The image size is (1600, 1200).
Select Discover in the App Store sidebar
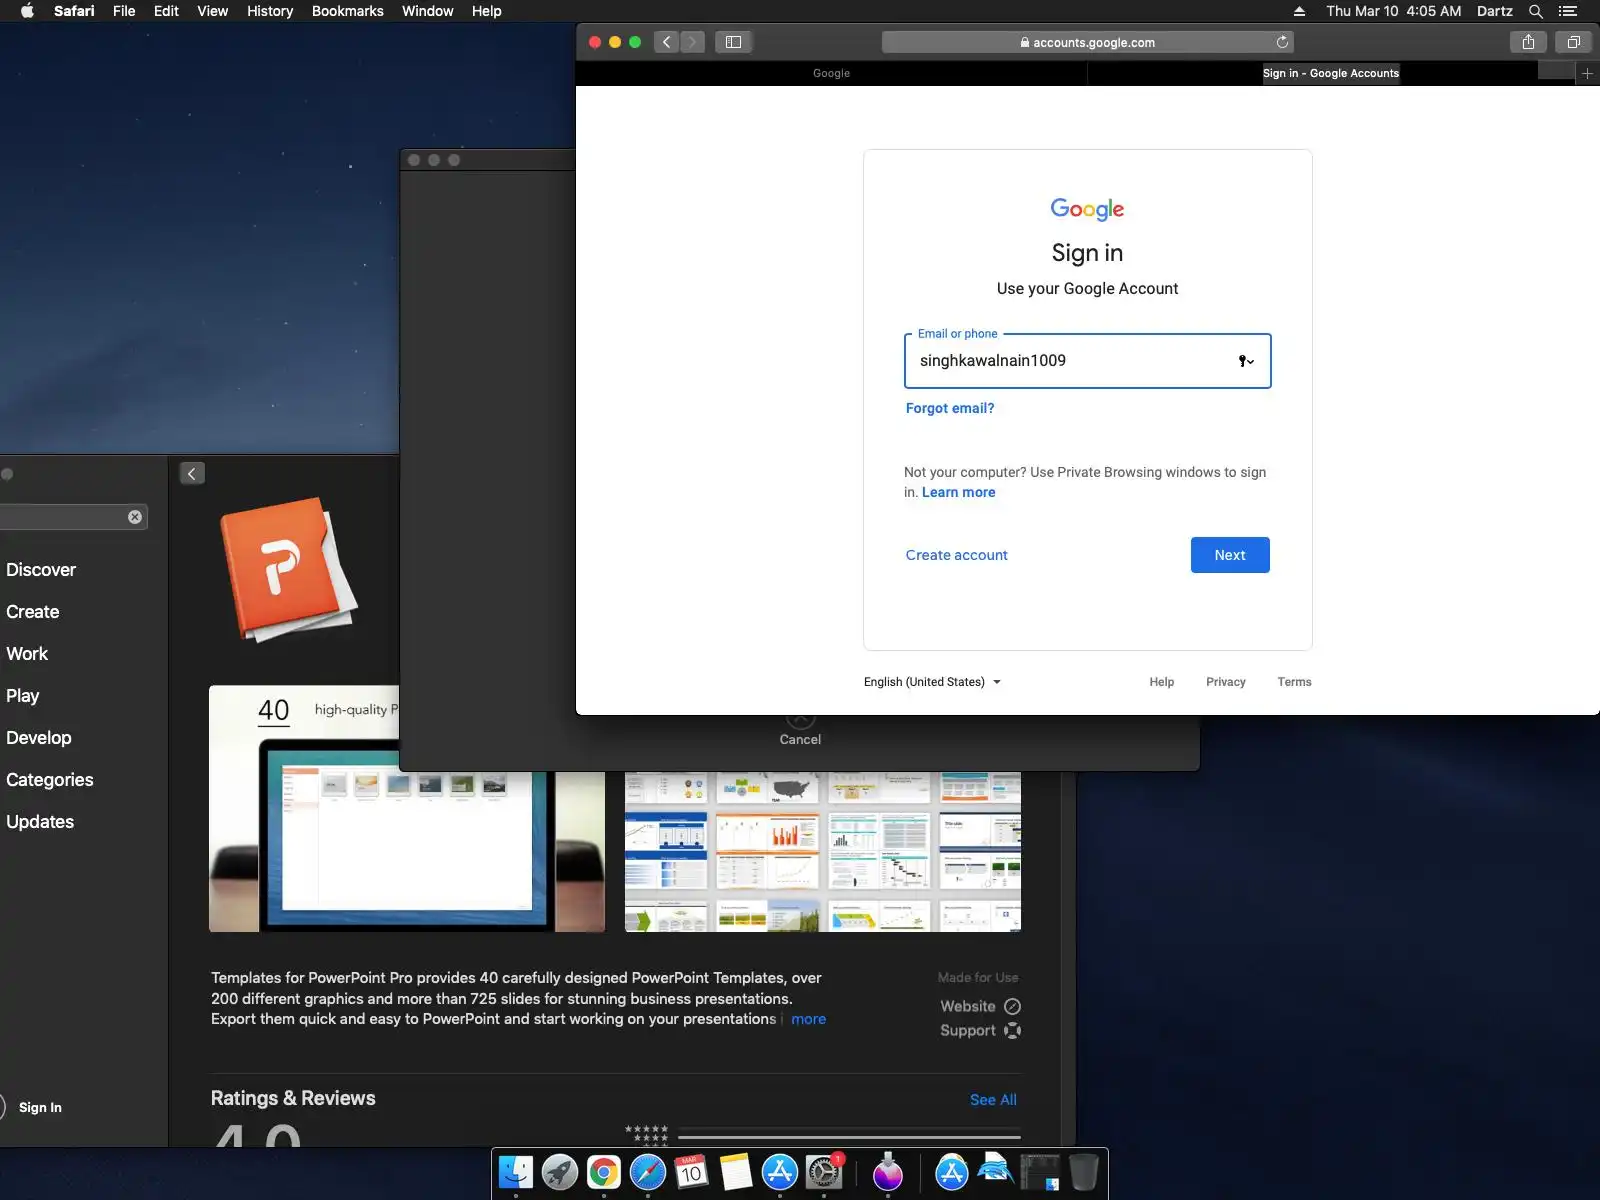41,570
